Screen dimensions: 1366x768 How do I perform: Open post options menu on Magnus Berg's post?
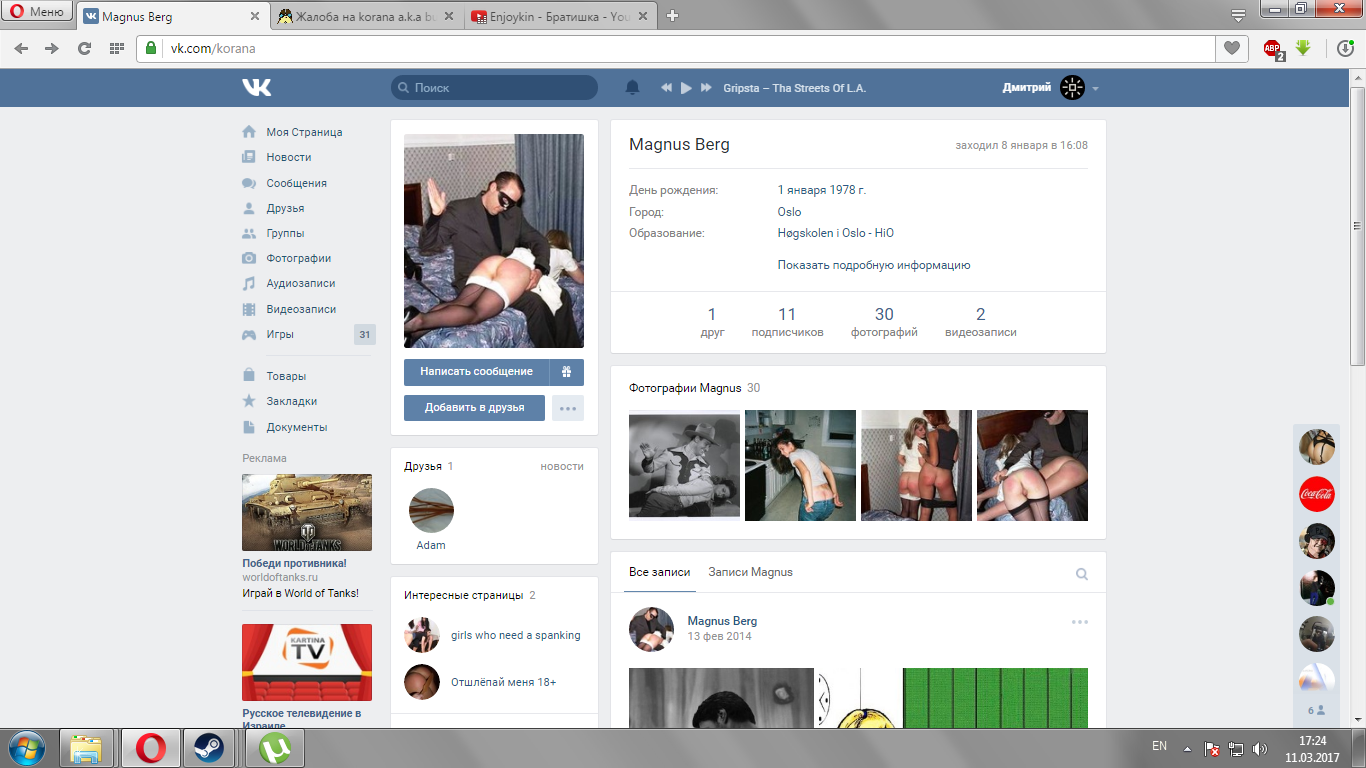point(1080,622)
